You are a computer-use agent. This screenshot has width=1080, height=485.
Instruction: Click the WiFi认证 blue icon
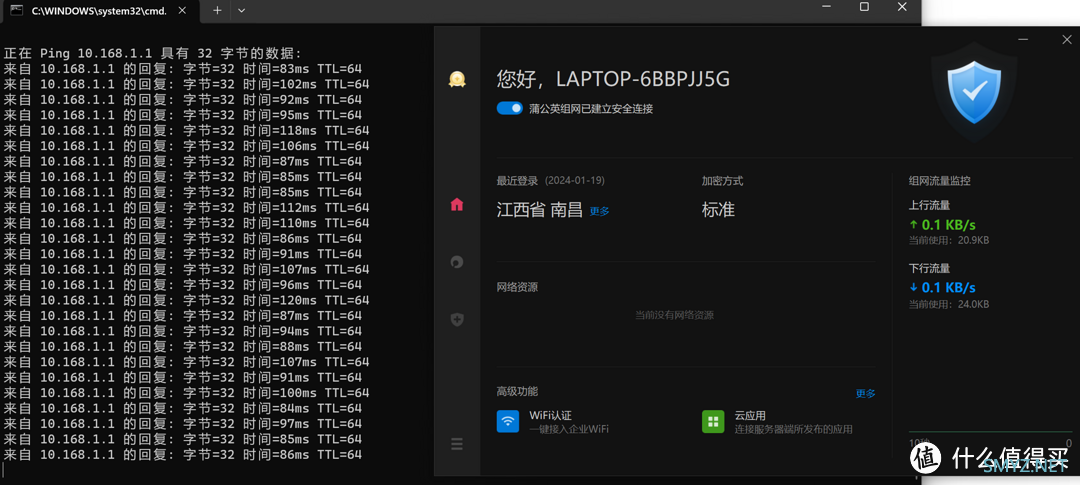click(508, 421)
